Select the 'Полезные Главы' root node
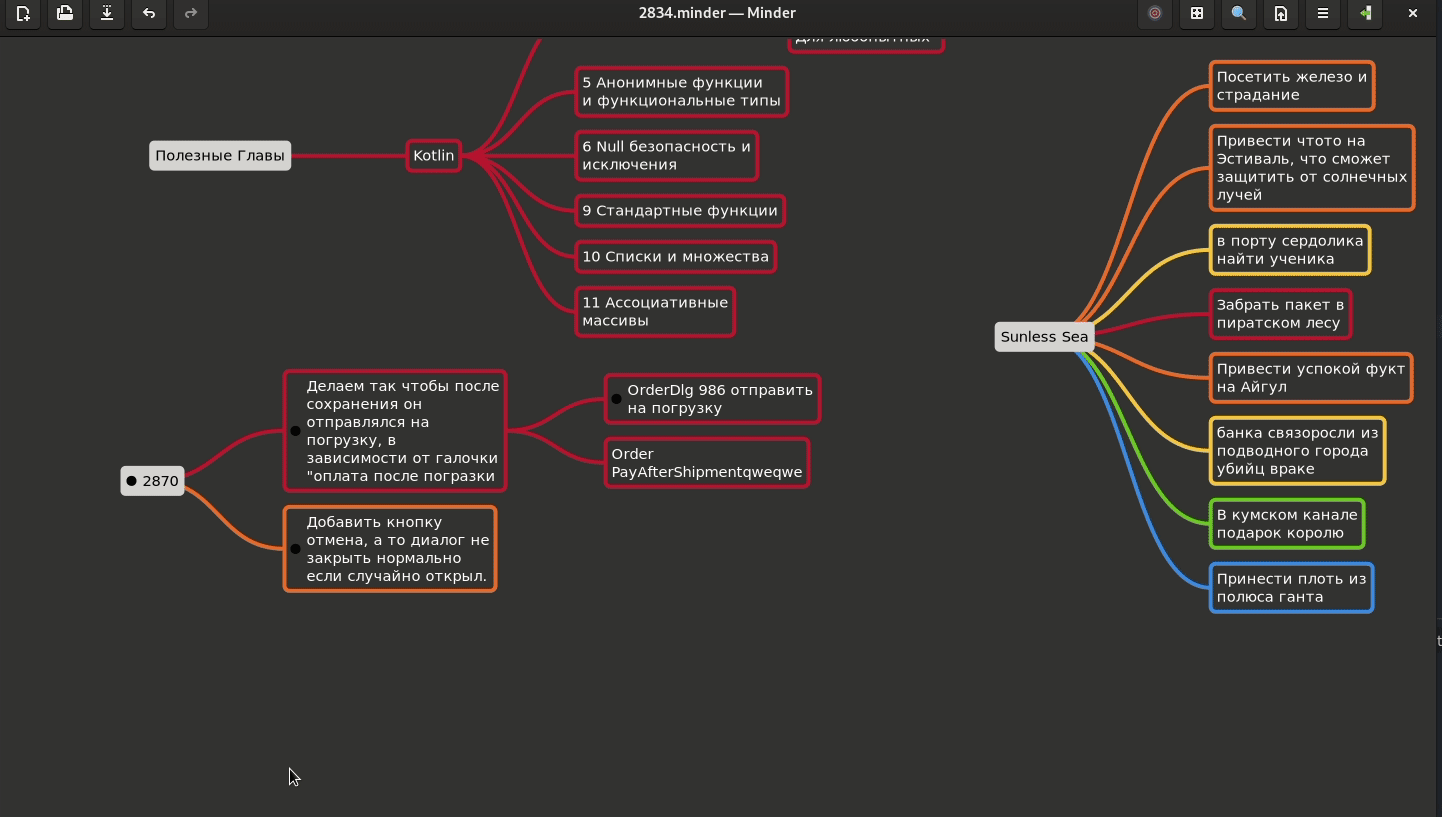The height and width of the screenshot is (817, 1442). tap(220, 155)
